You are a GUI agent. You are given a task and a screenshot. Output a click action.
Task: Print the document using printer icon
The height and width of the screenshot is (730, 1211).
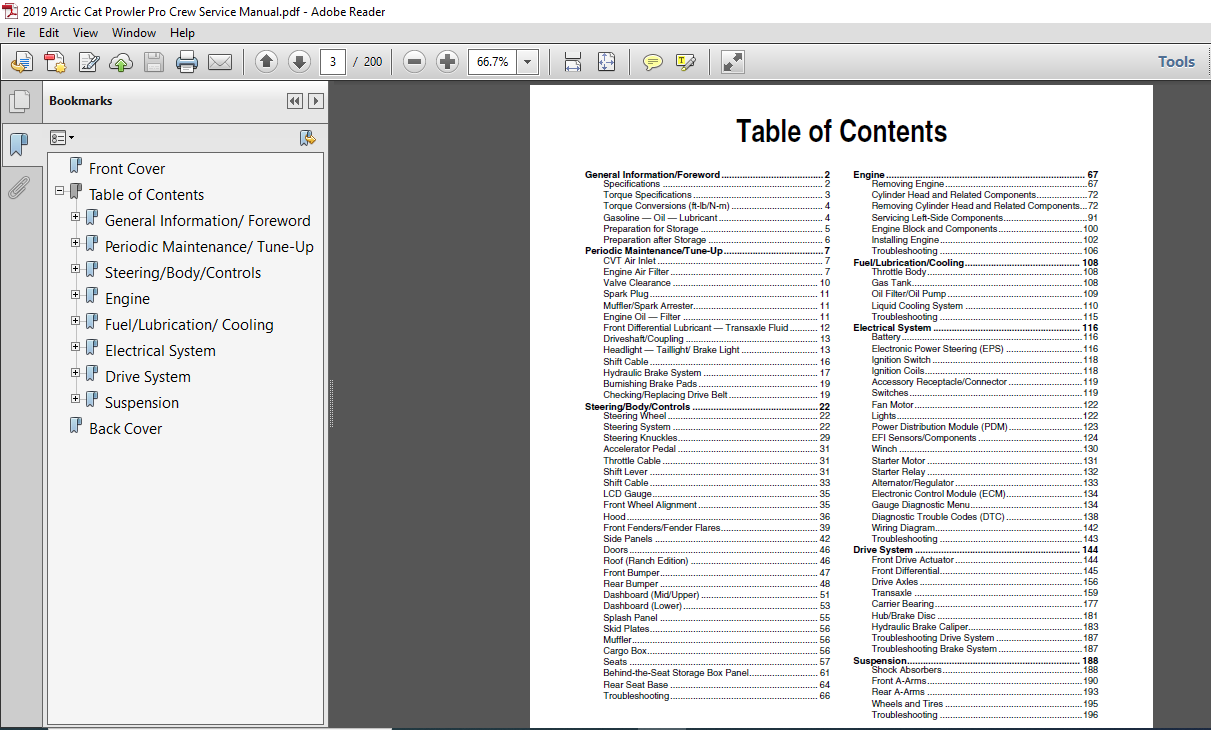[187, 62]
